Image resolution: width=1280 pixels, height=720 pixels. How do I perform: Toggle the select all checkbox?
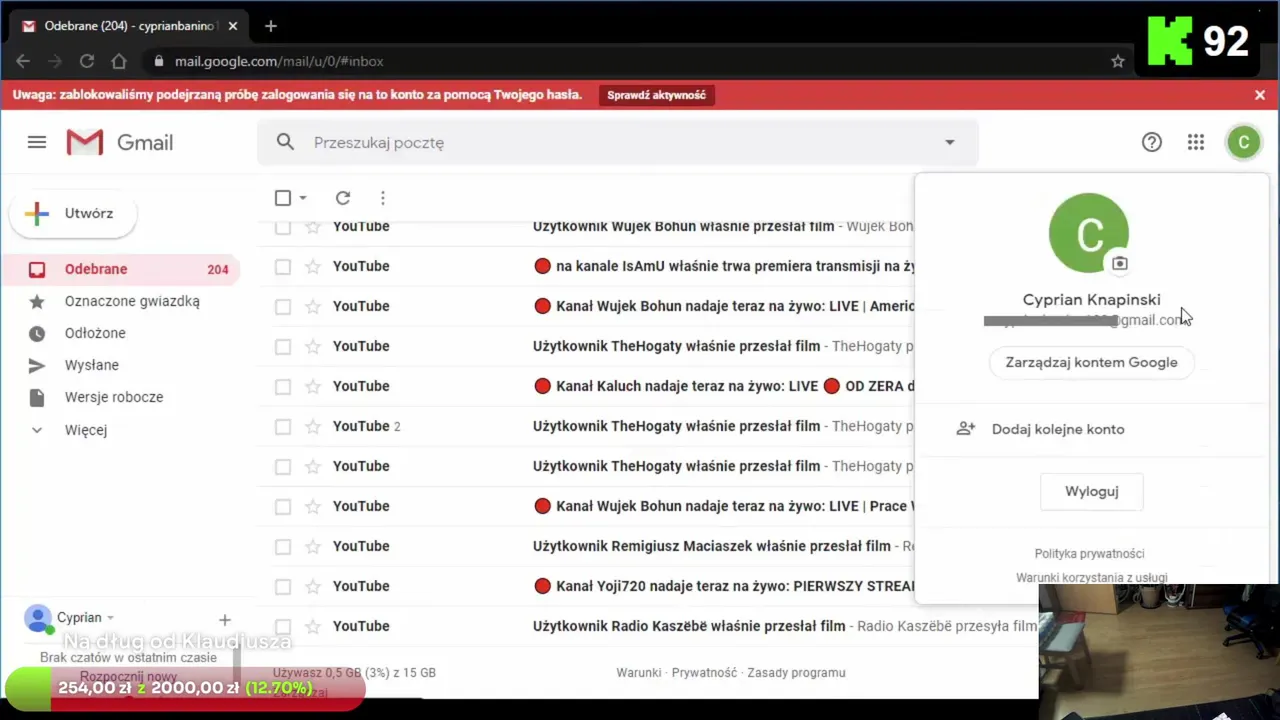click(x=283, y=198)
